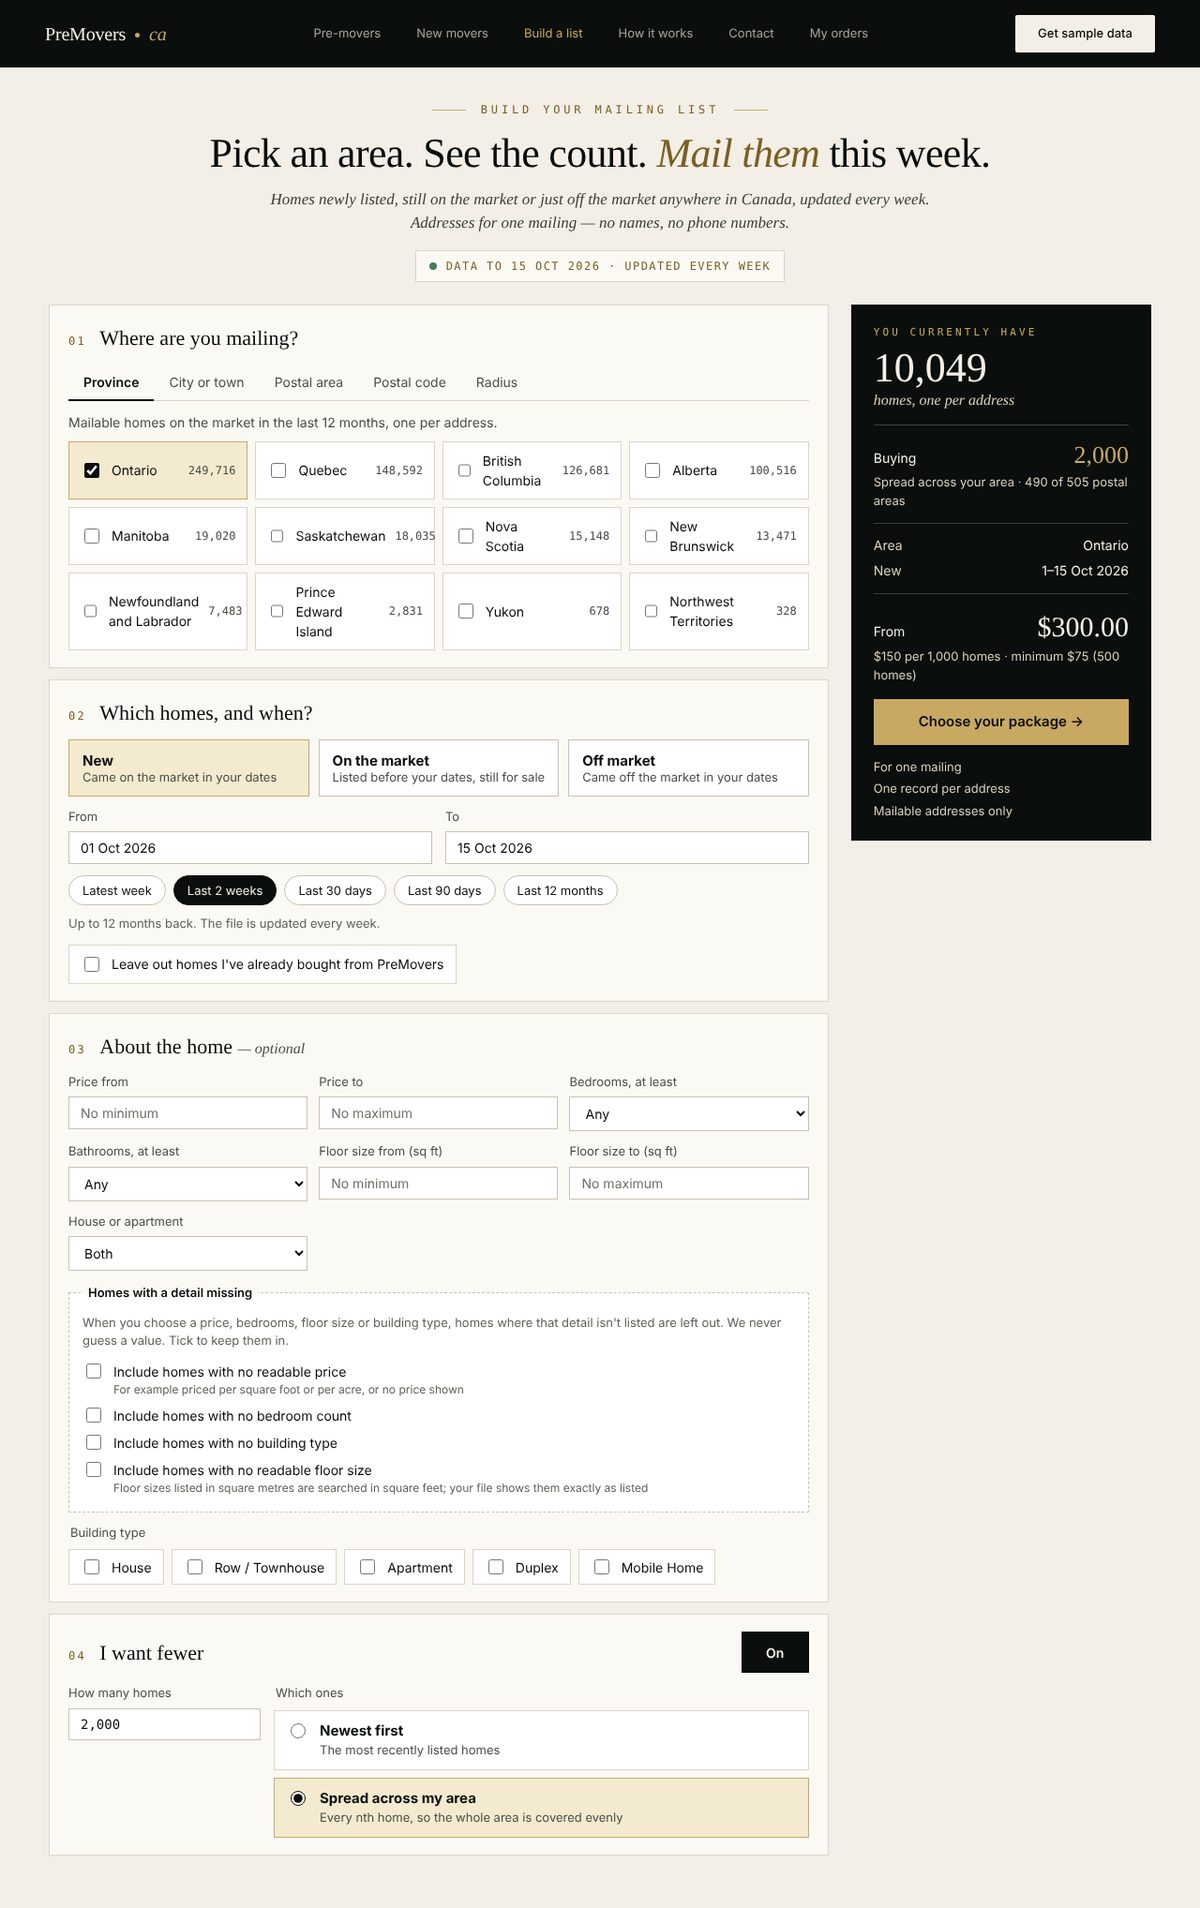Open the Bathrooms at least dropdown

click(188, 1184)
